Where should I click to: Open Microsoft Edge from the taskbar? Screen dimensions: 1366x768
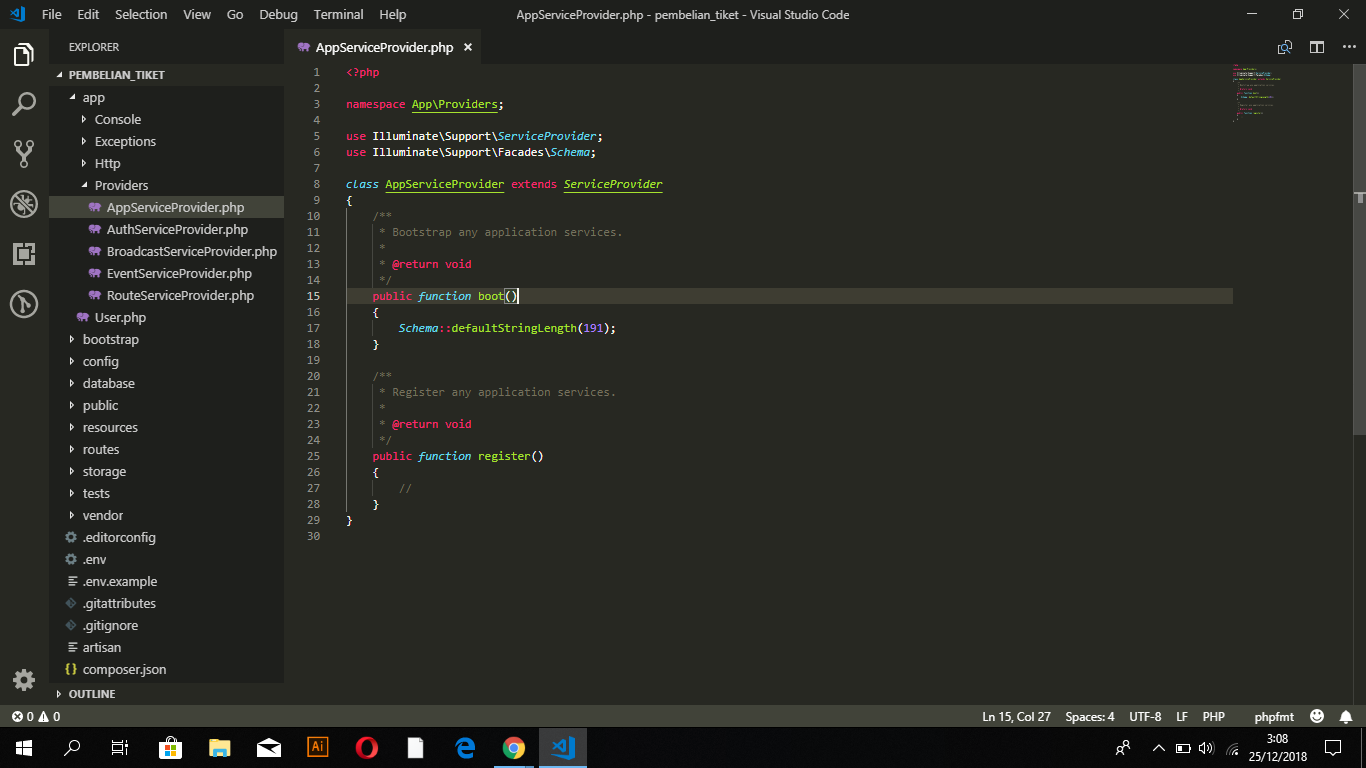click(464, 747)
